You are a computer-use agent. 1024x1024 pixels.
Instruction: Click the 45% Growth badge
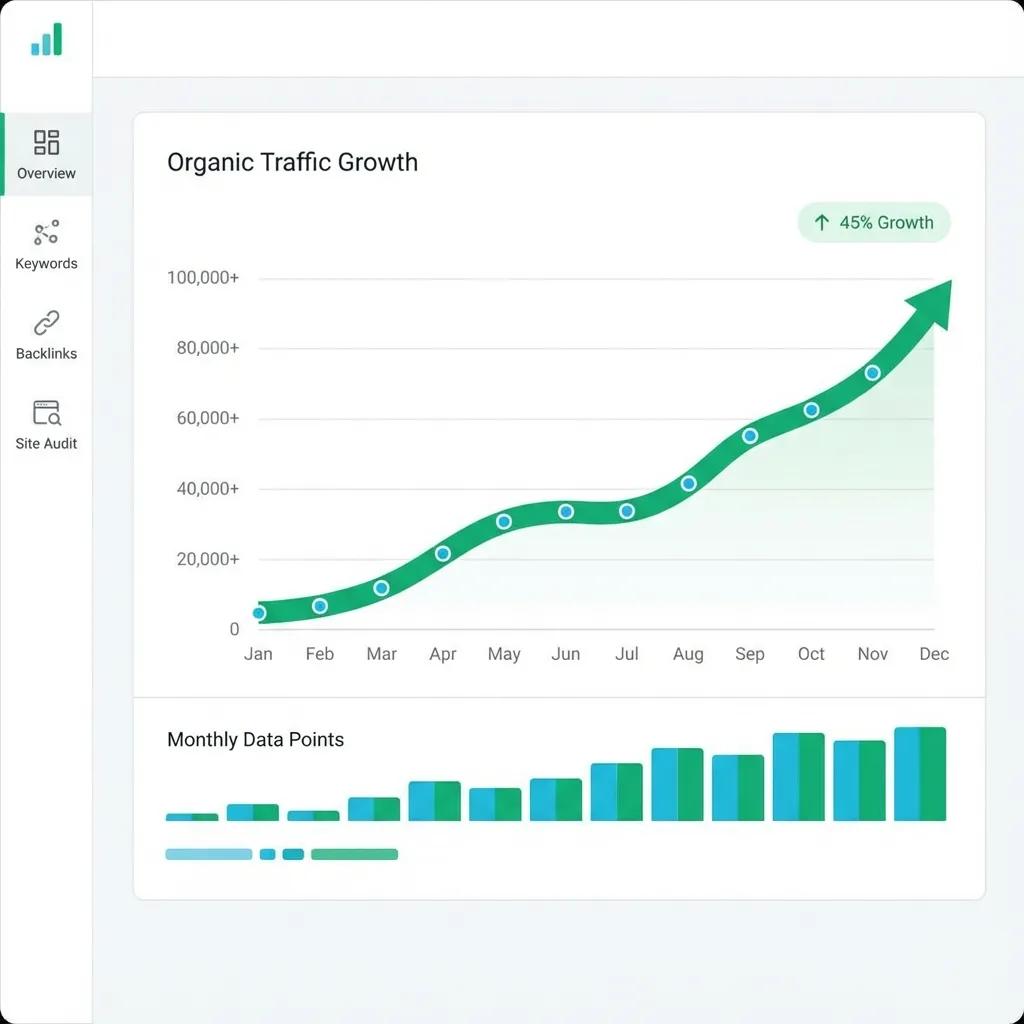tap(874, 222)
